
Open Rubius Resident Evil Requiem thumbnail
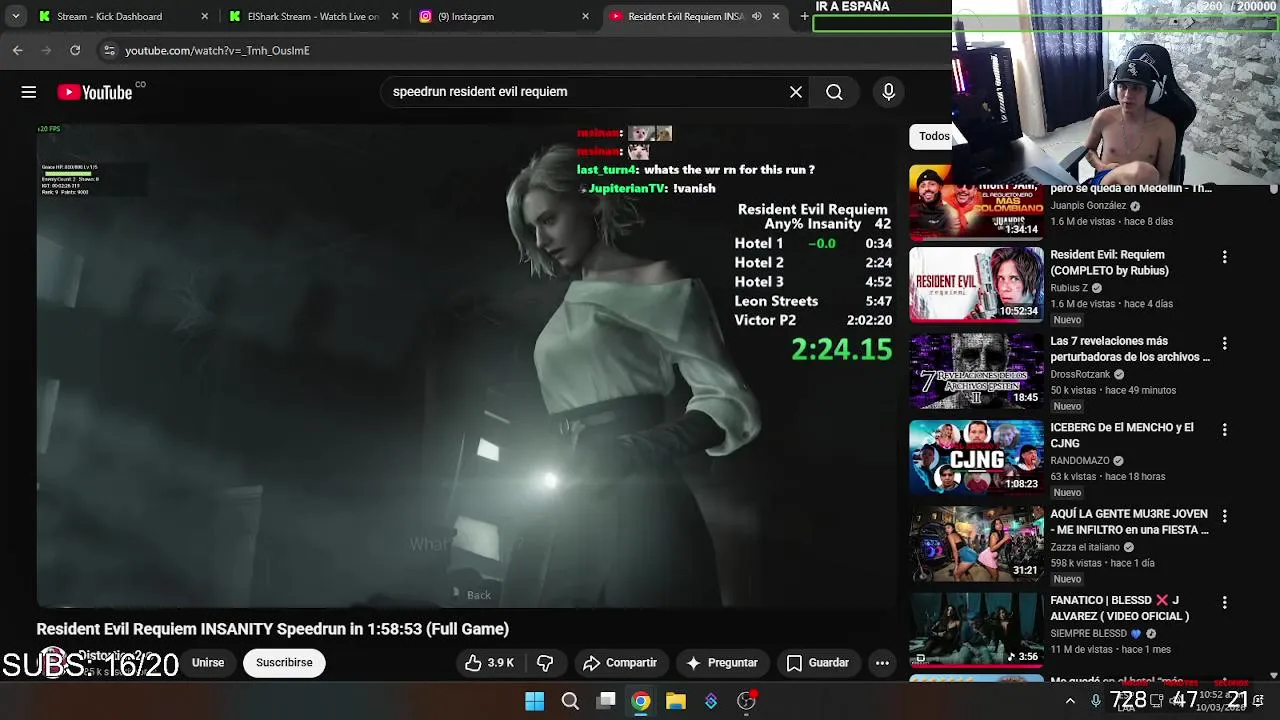pyautogui.click(x=976, y=285)
